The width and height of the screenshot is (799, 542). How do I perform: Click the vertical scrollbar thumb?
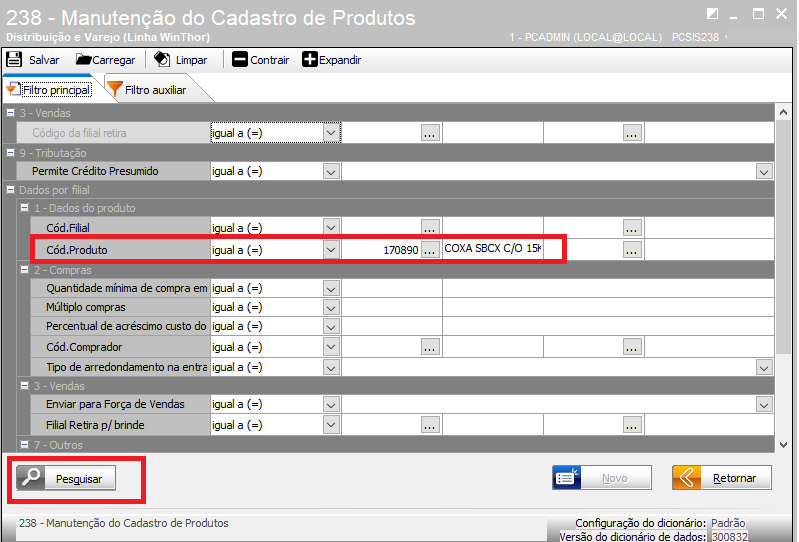click(783, 237)
